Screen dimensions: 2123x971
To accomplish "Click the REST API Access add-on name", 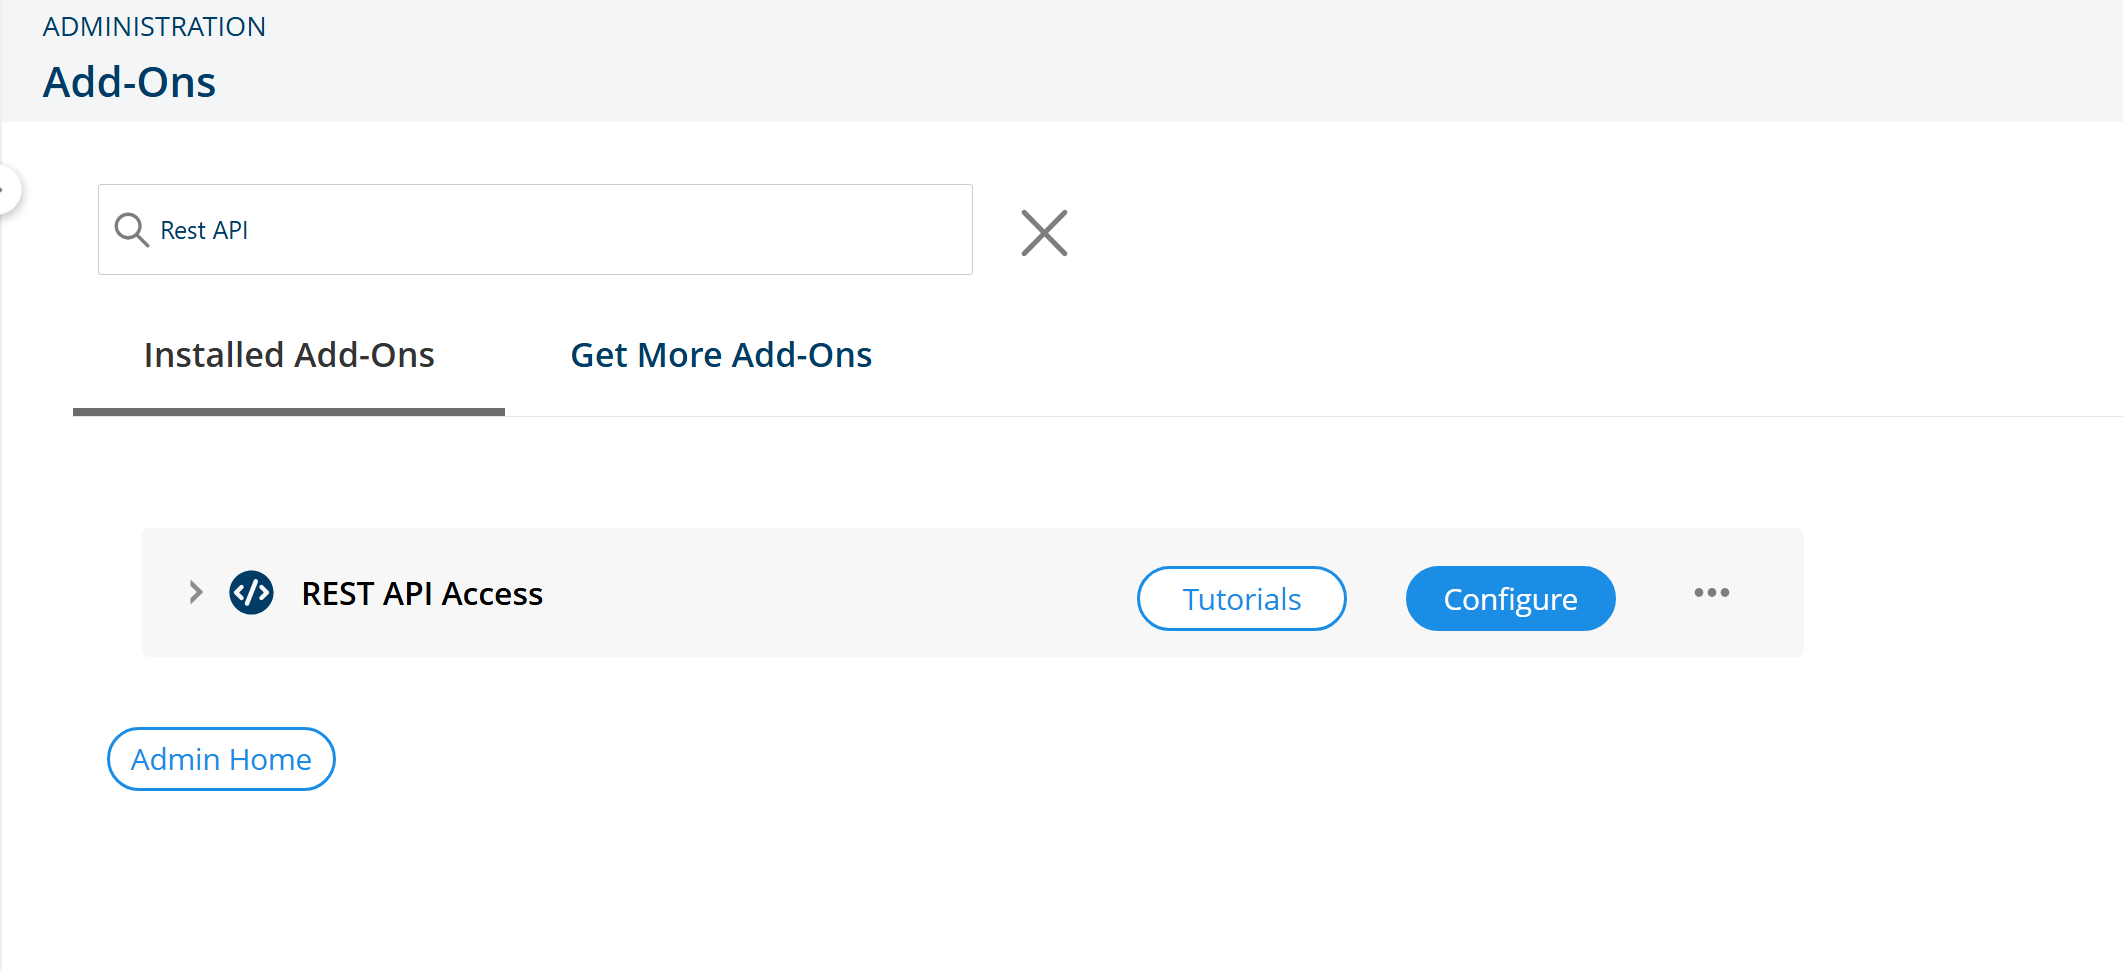I will click(422, 594).
